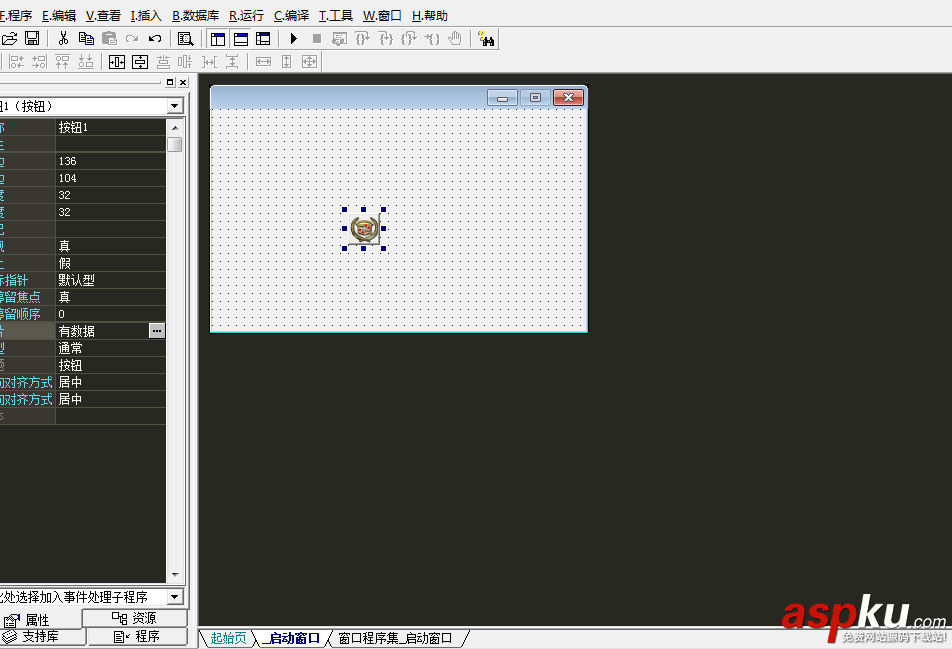
Task: Click the paste clipboard icon
Action: pos(109,39)
